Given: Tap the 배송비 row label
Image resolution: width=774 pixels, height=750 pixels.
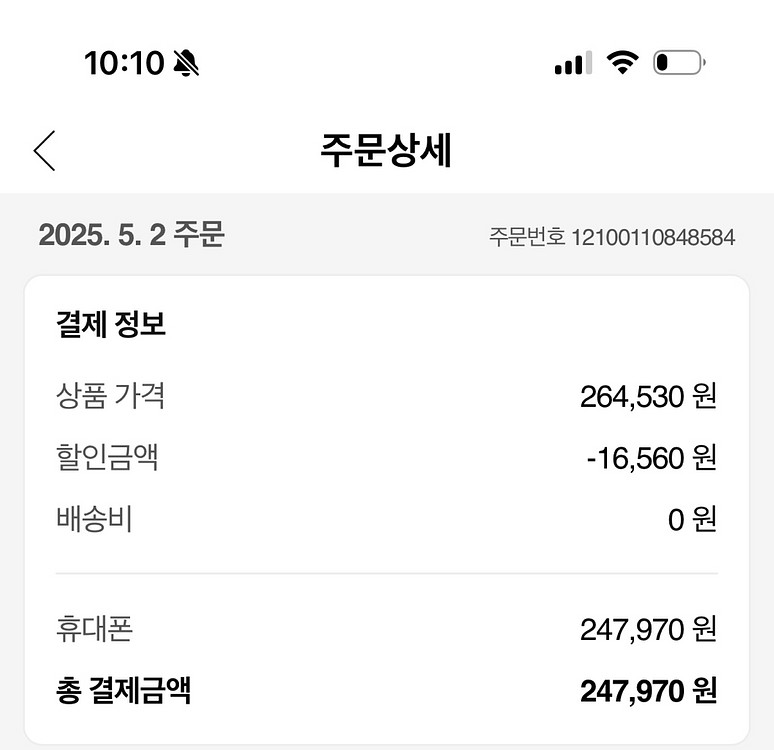Looking at the screenshot, I should (94, 520).
